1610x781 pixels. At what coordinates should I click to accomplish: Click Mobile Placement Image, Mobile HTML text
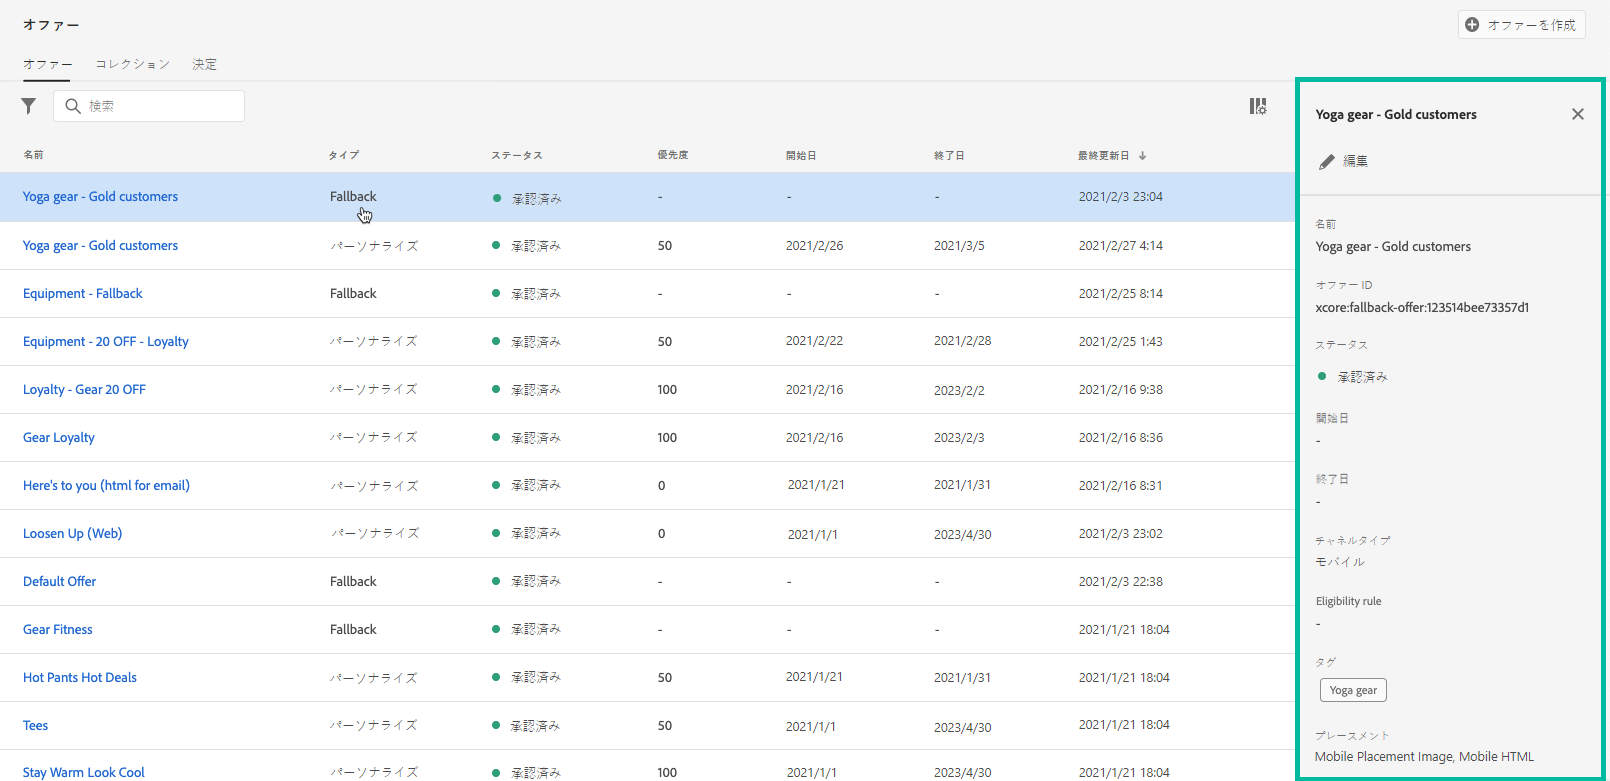coord(1424,757)
